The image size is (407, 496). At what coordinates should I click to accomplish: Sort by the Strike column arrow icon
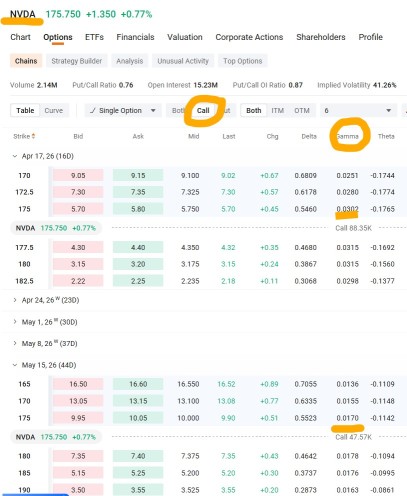(33, 136)
